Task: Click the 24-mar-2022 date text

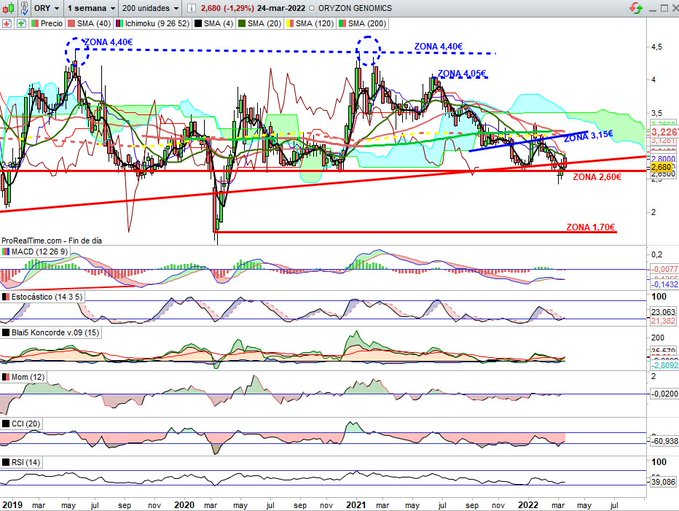Action: pyautogui.click(x=281, y=8)
